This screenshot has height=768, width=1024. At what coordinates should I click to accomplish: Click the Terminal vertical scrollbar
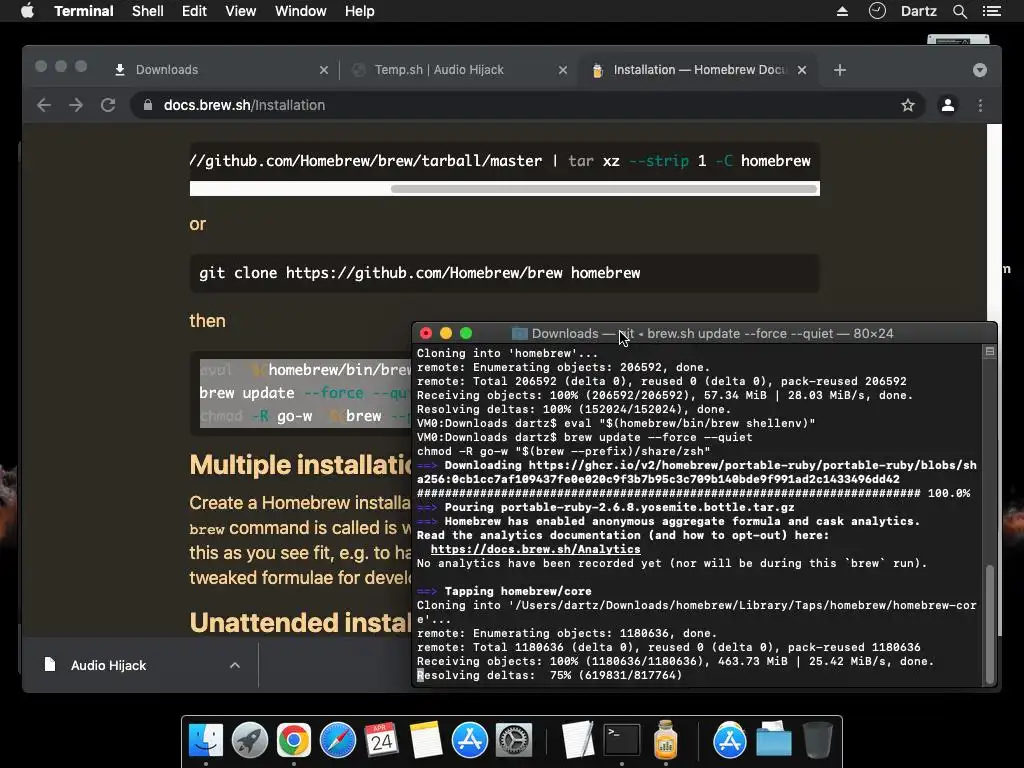pos(990,624)
